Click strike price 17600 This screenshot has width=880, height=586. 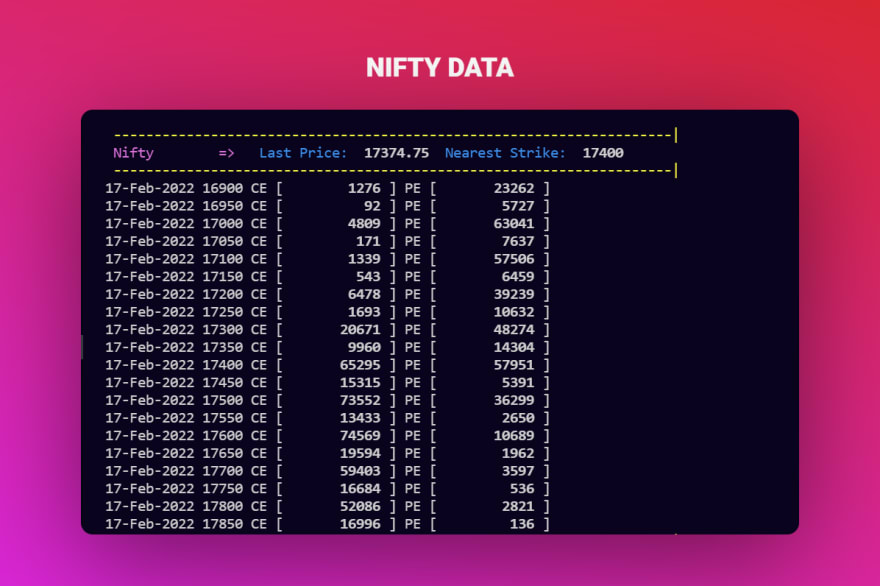click(223, 436)
